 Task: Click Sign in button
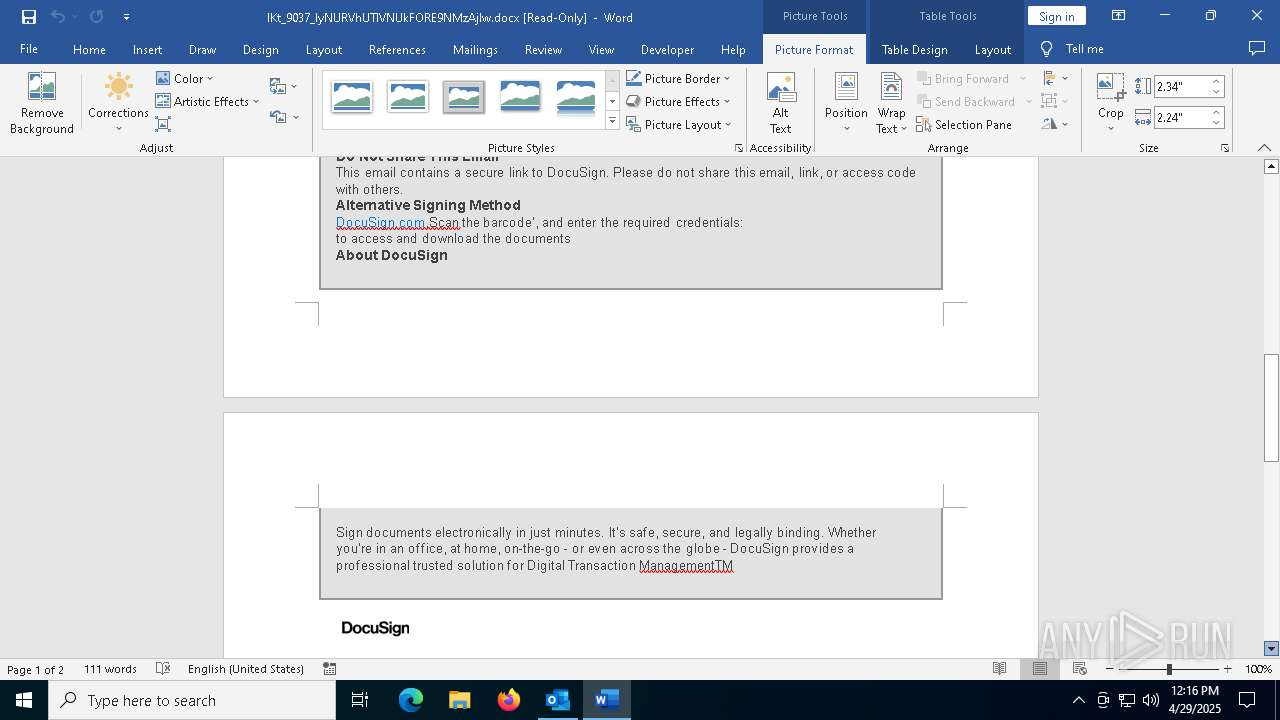pyautogui.click(x=1056, y=16)
